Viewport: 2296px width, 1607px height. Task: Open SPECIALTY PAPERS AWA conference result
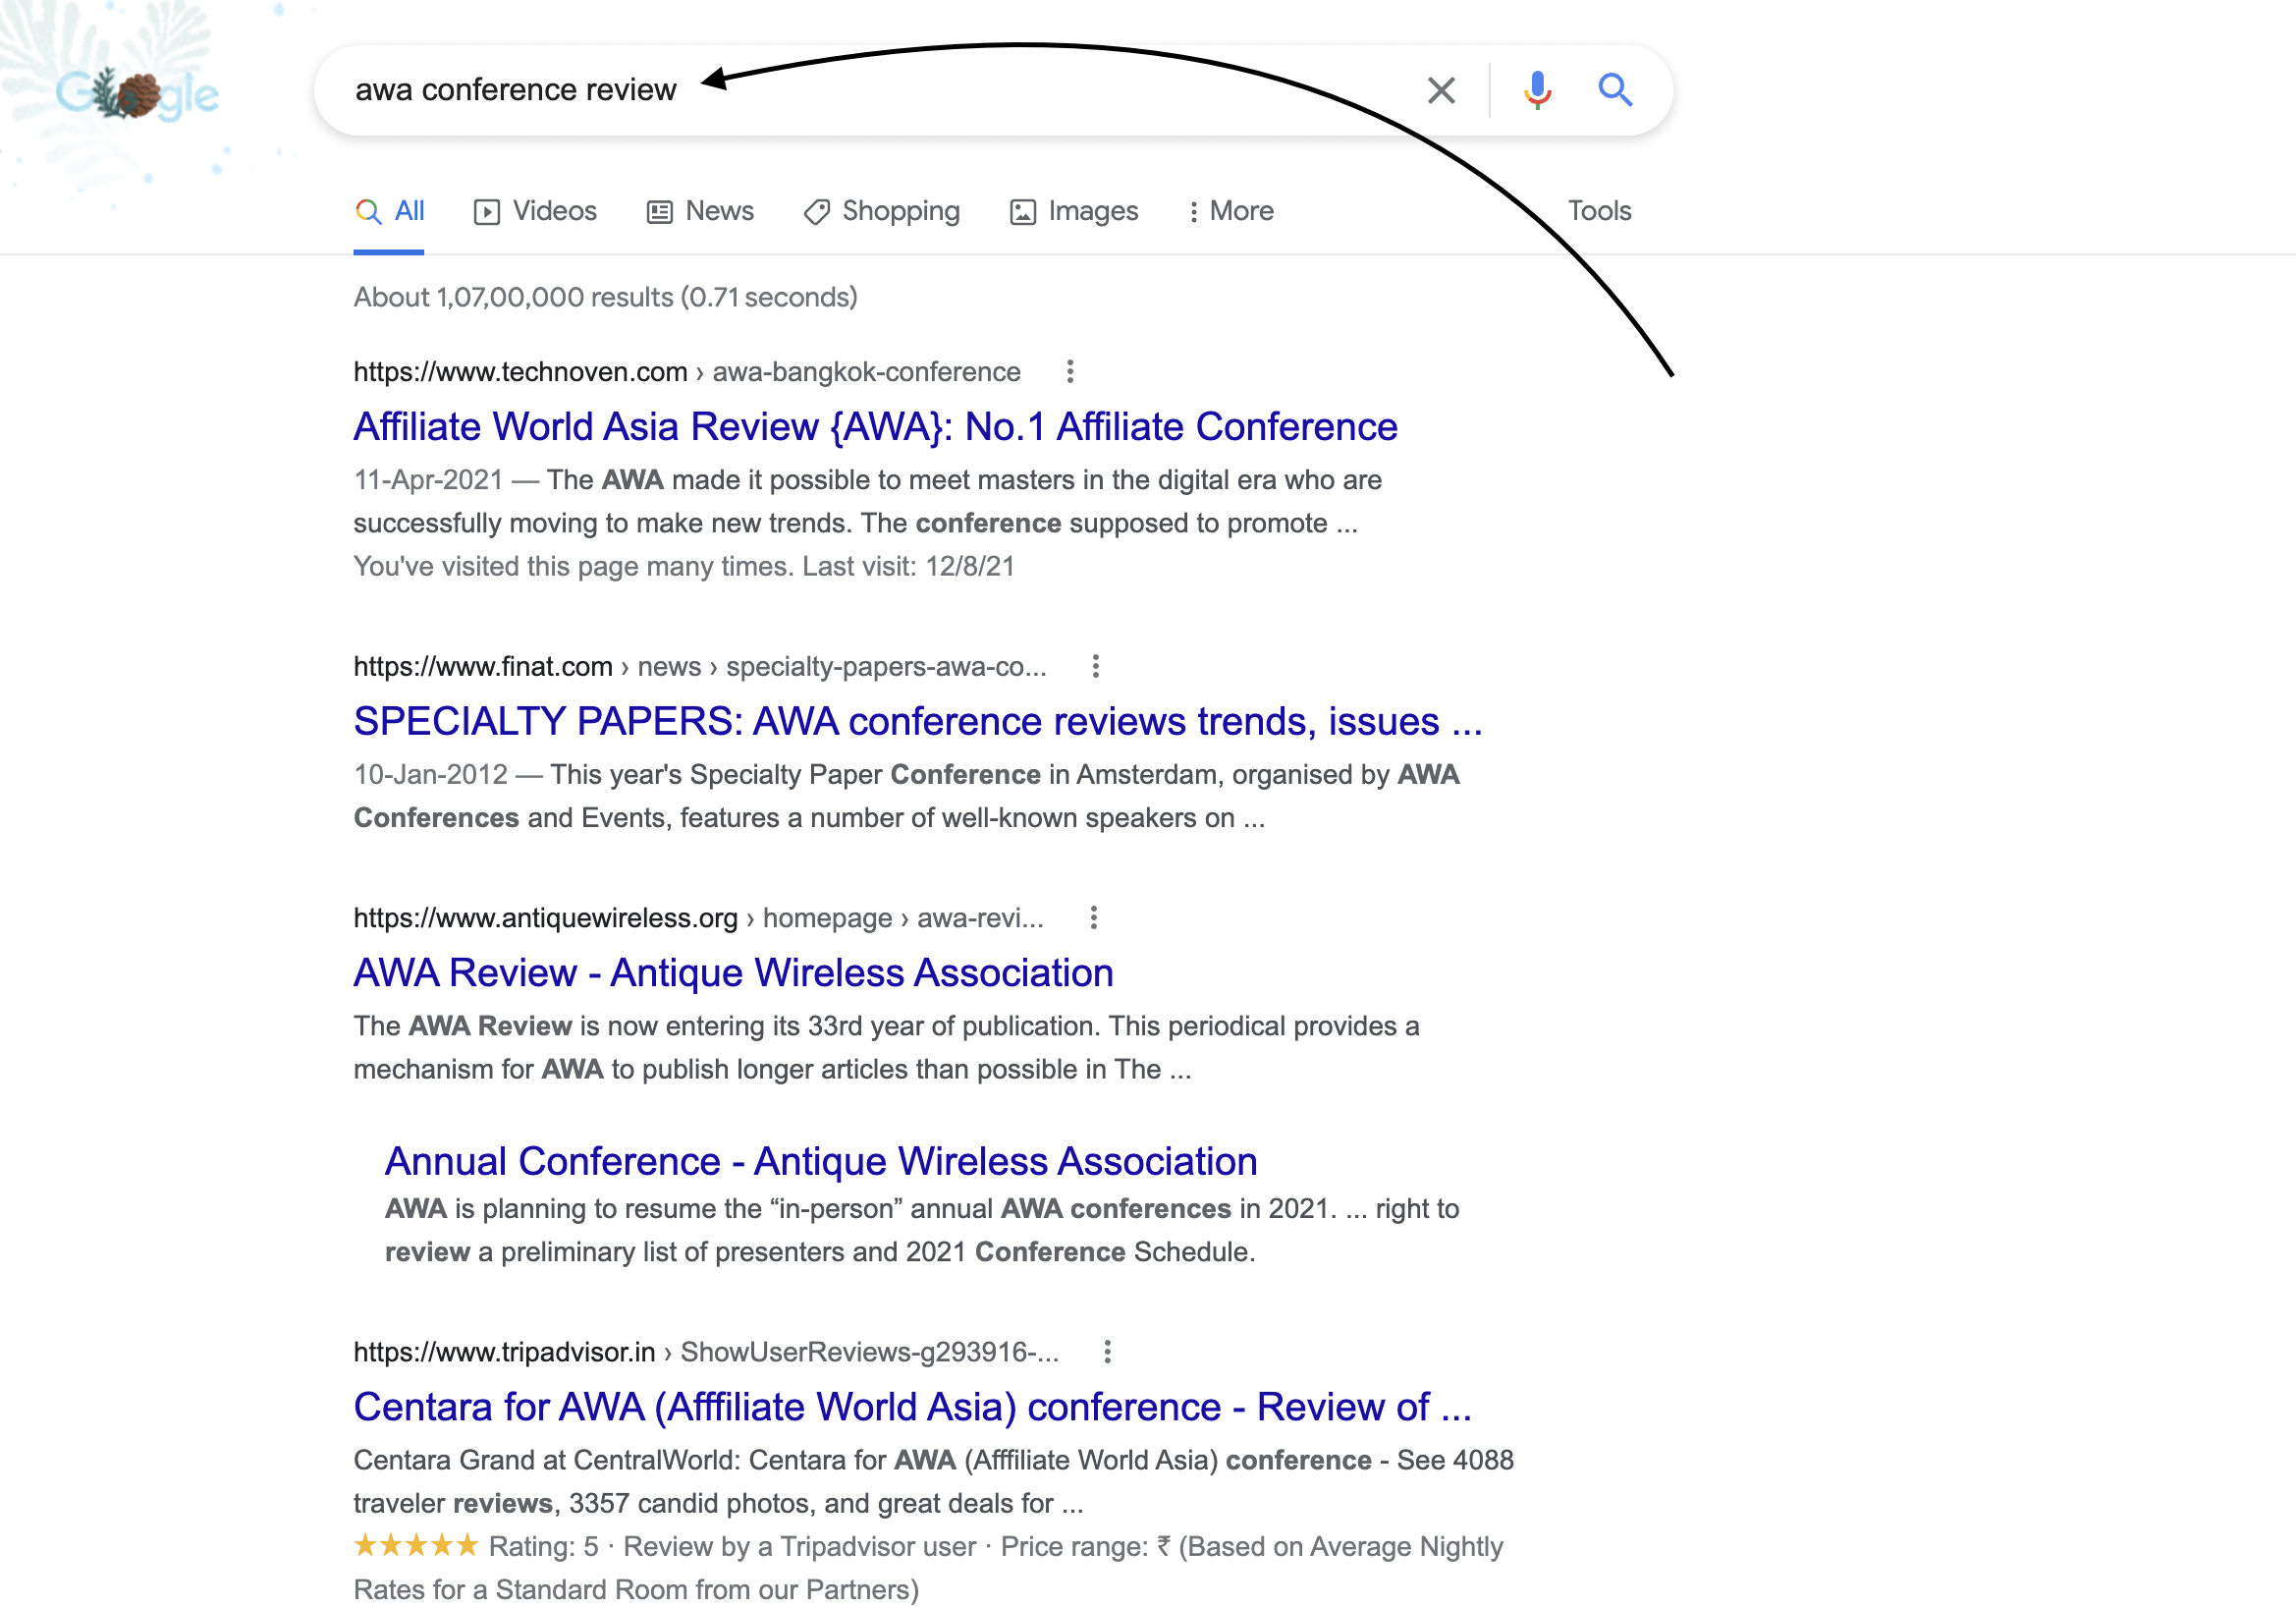coord(917,721)
